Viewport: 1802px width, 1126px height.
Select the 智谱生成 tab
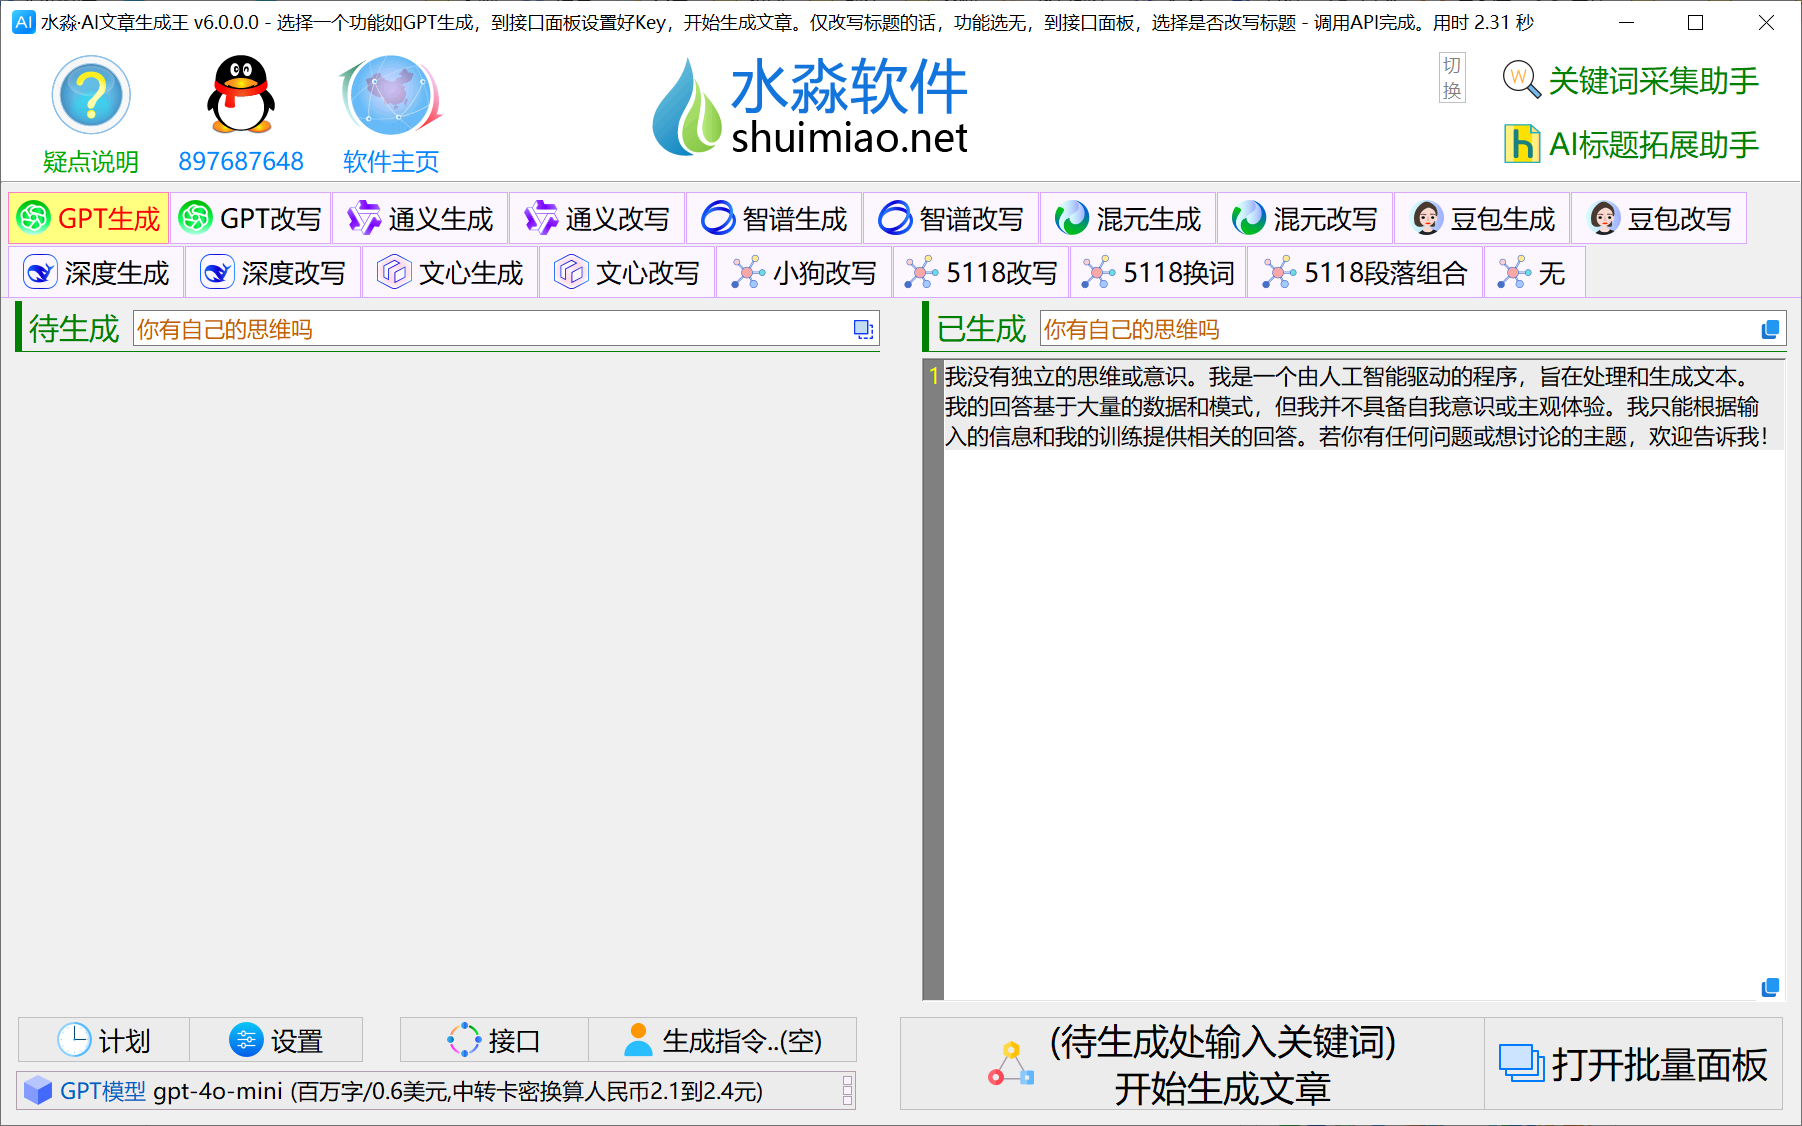[x=774, y=219]
